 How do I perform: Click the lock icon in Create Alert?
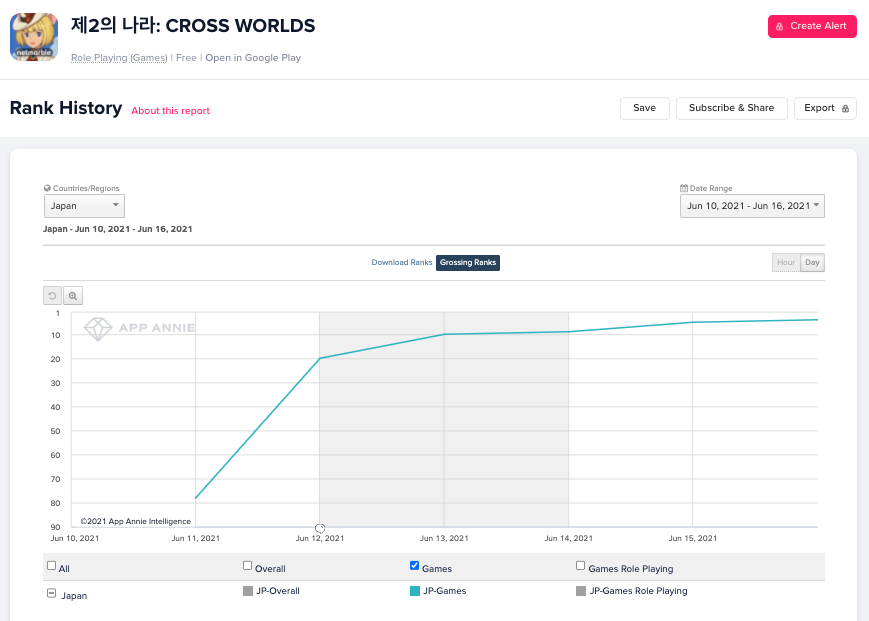tap(780, 27)
